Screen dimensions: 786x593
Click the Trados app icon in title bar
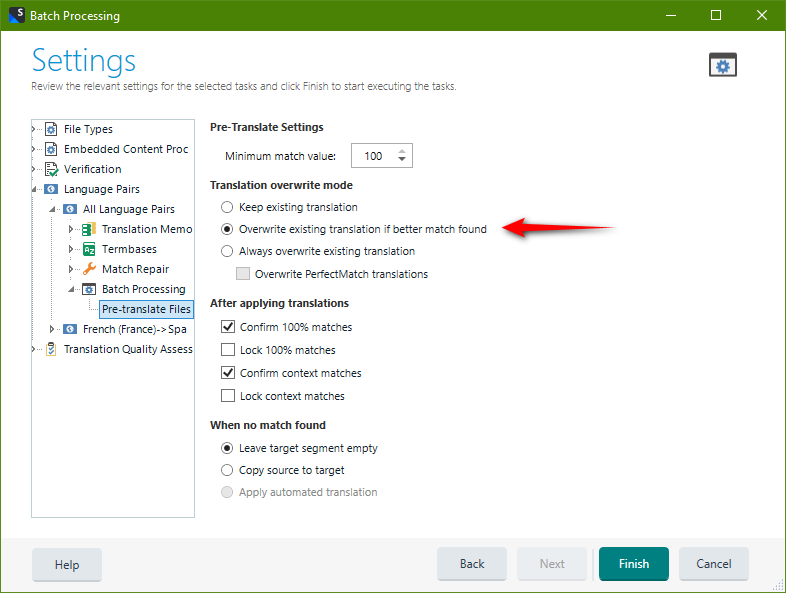pyautogui.click(x=17, y=15)
